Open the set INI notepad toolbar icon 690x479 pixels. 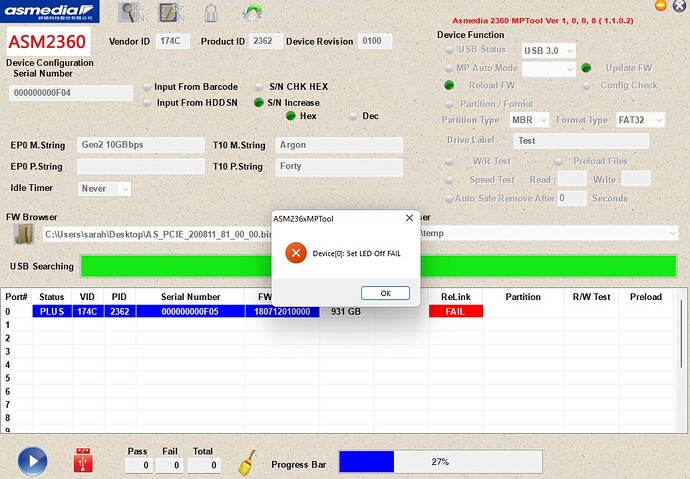tap(169, 12)
